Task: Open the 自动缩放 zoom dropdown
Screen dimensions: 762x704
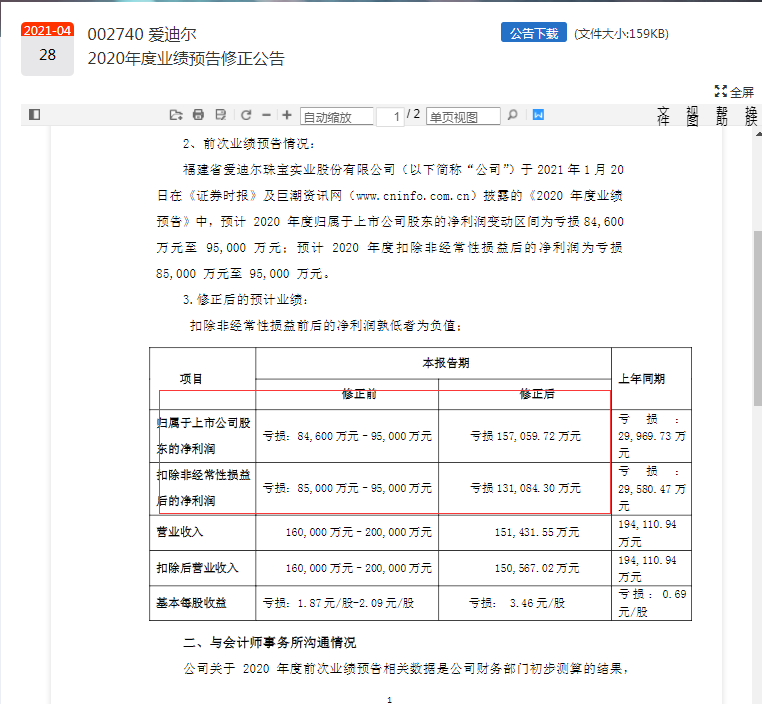Action: pos(337,117)
